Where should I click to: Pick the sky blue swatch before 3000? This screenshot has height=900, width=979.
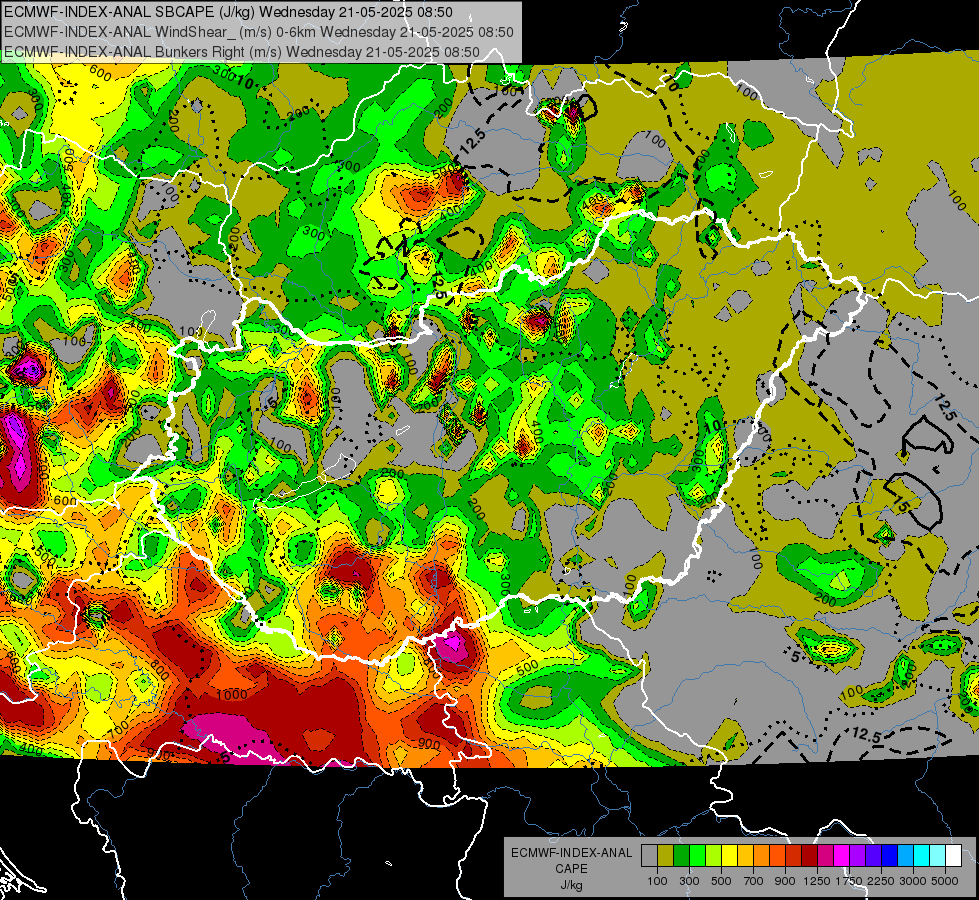pyautogui.click(x=905, y=856)
